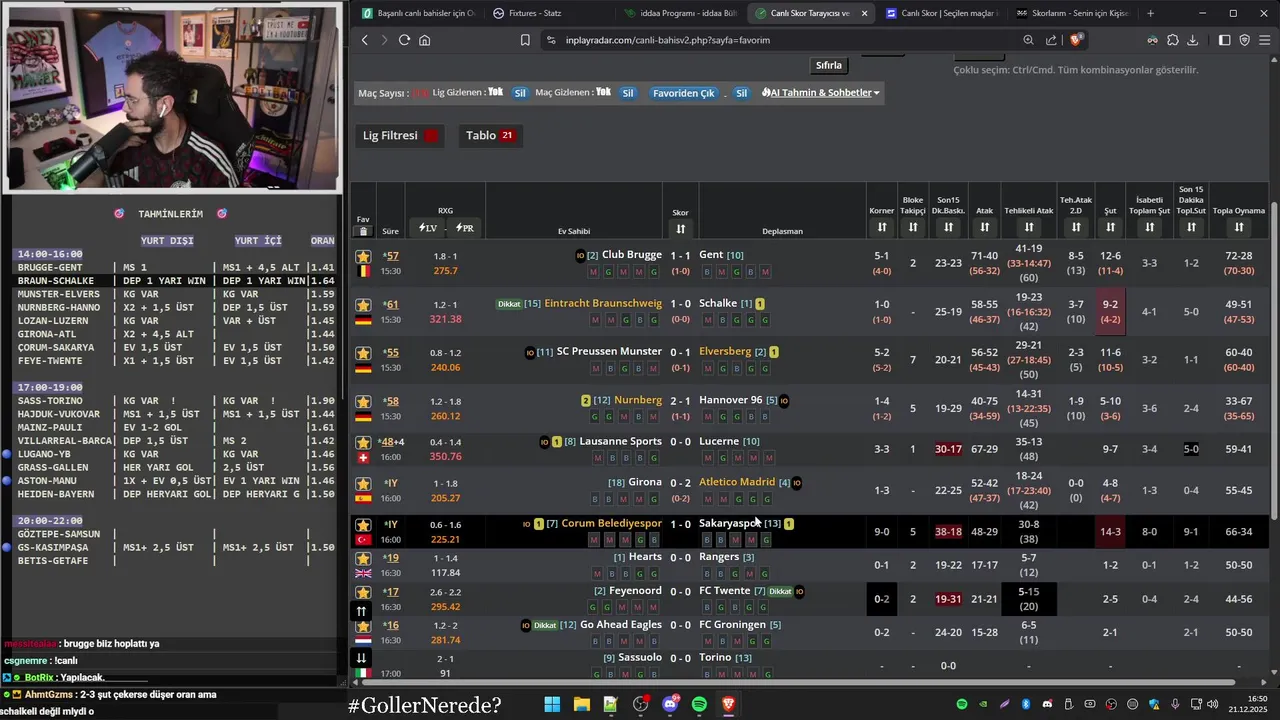Click Sil next to Maç Gizlenen
Screen dimensions: 1280x720
[x=628, y=93]
